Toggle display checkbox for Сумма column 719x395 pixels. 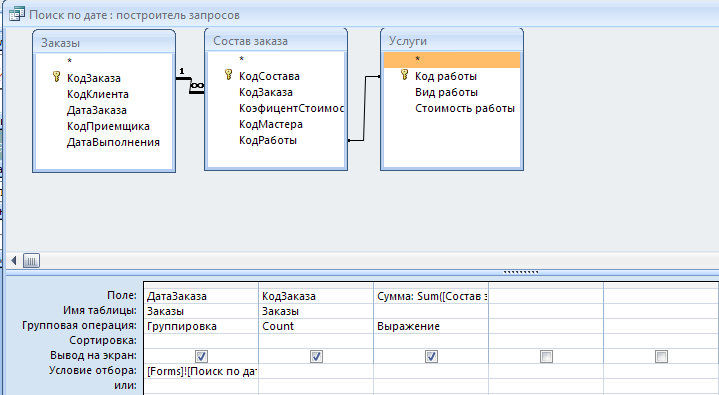pos(431,356)
